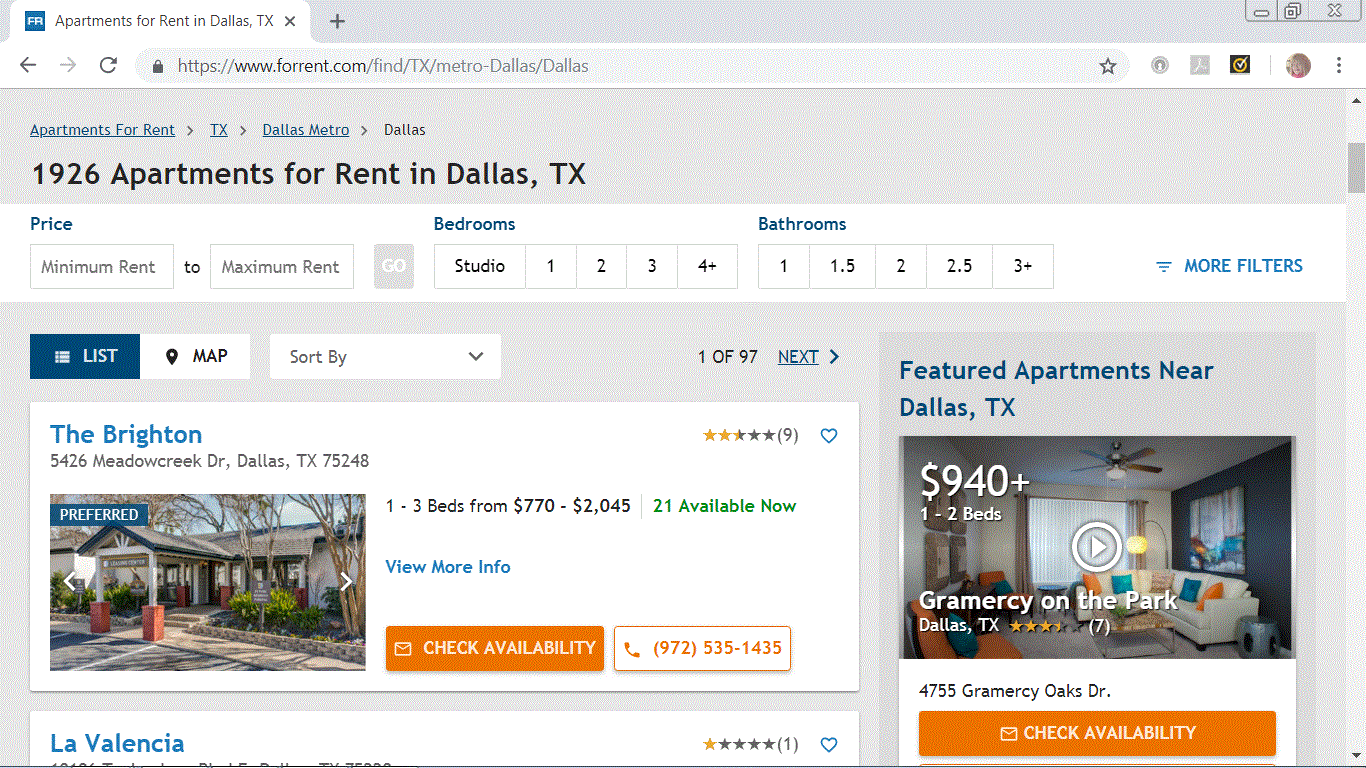The image size is (1366, 768).
Task: Click the "4755 Gramercy Oaks Dr." address
Action: click(1015, 691)
